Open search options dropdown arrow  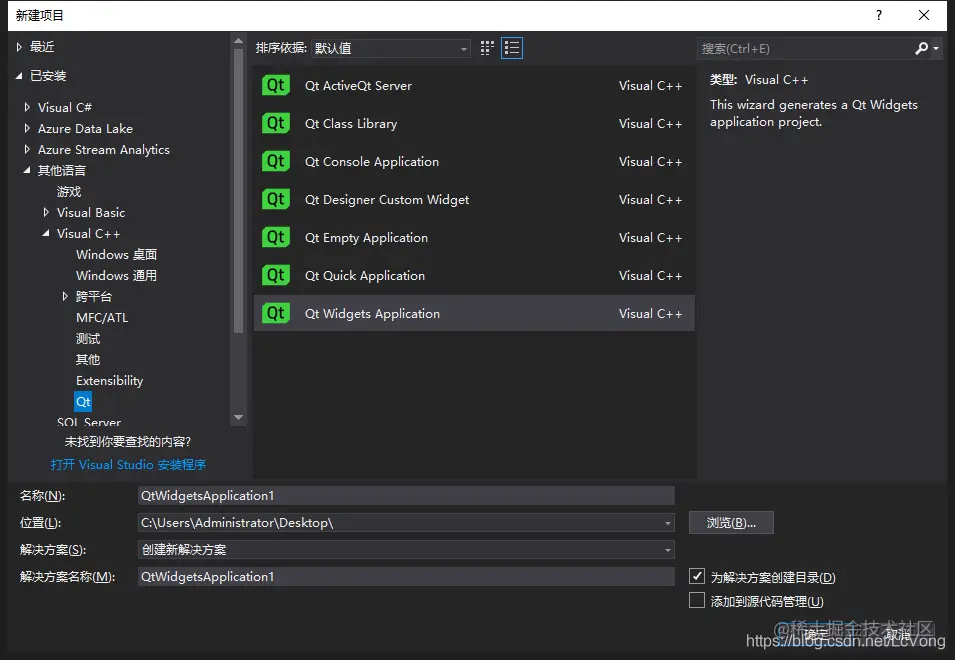[x=936, y=48]
